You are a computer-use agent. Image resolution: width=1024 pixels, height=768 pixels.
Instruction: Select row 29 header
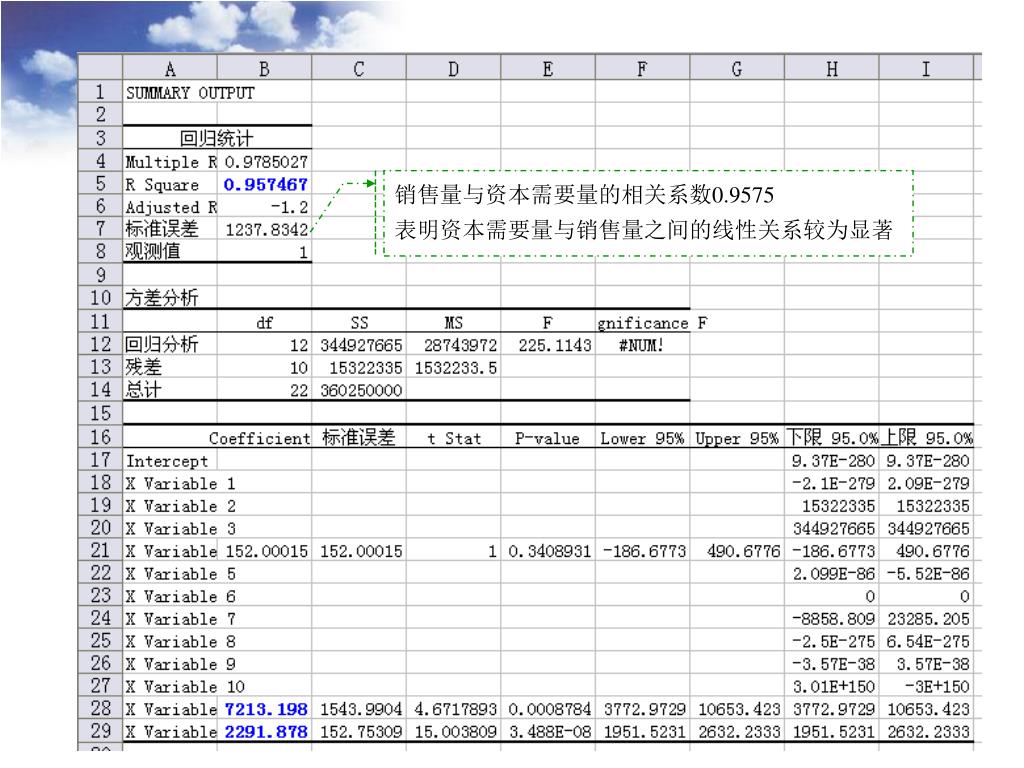coord(101,731)
